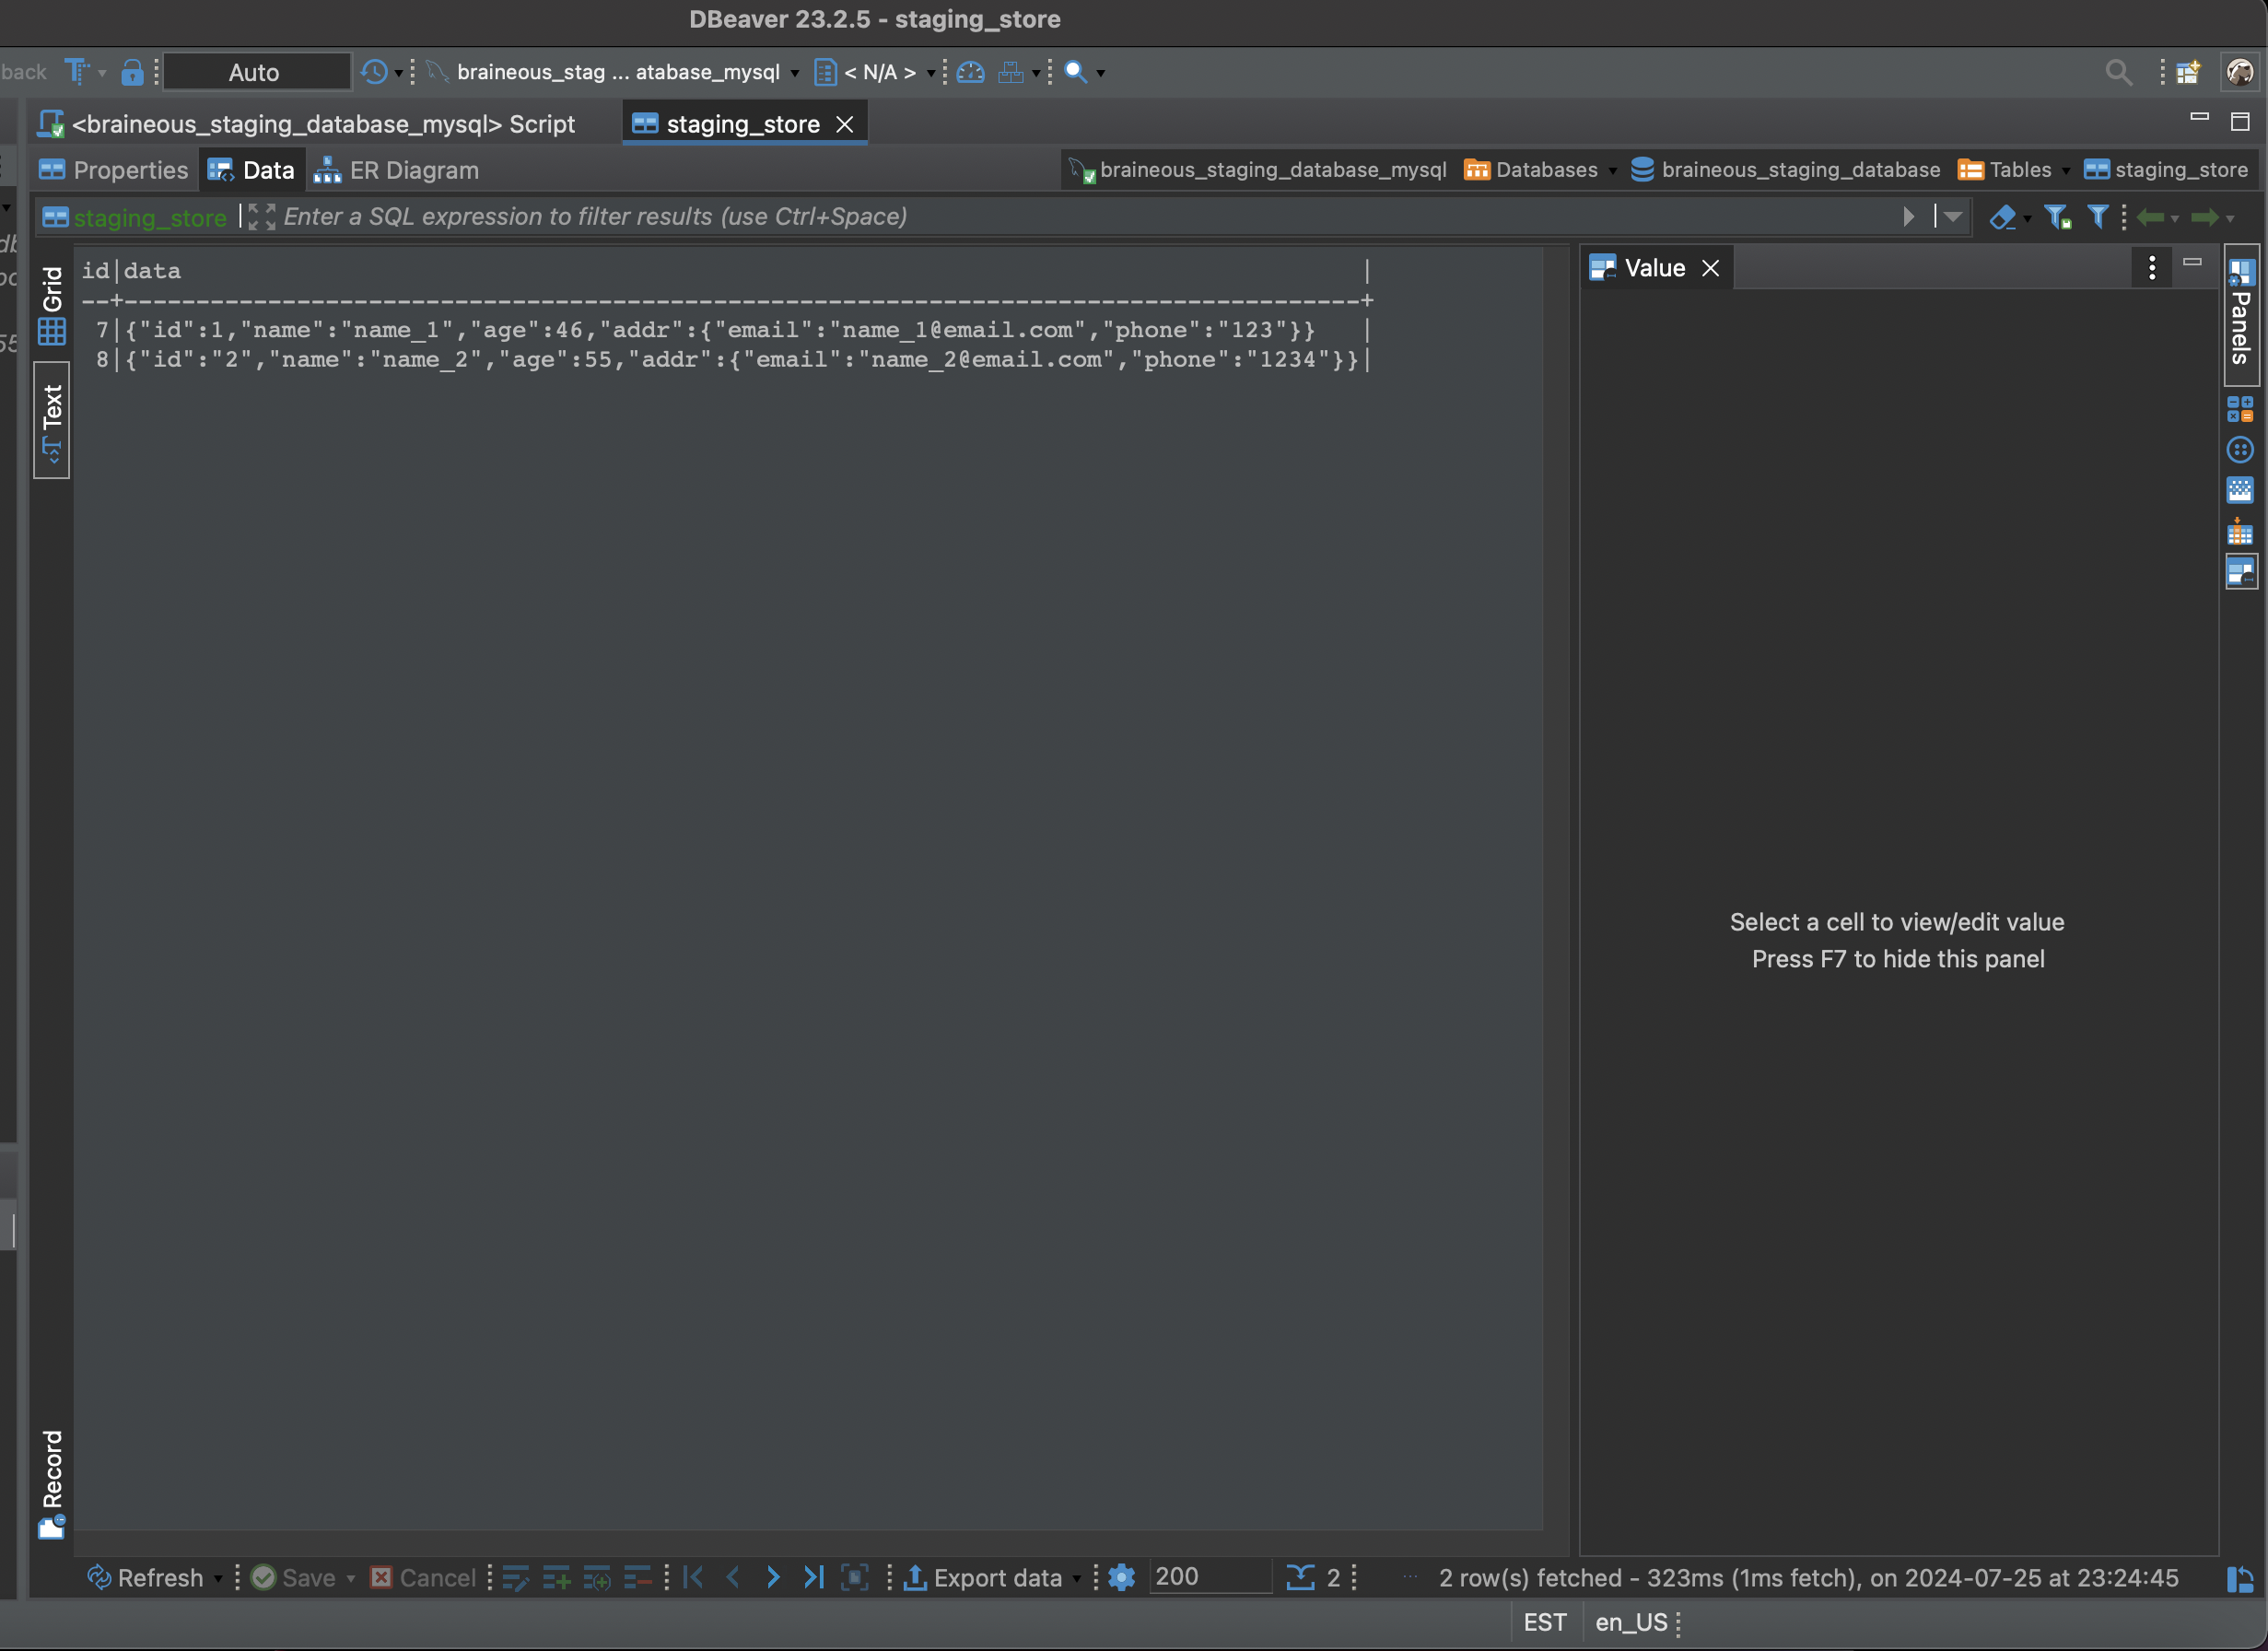Click the navigate to last row icon
The image size is (2268, 1651).
813,1577
